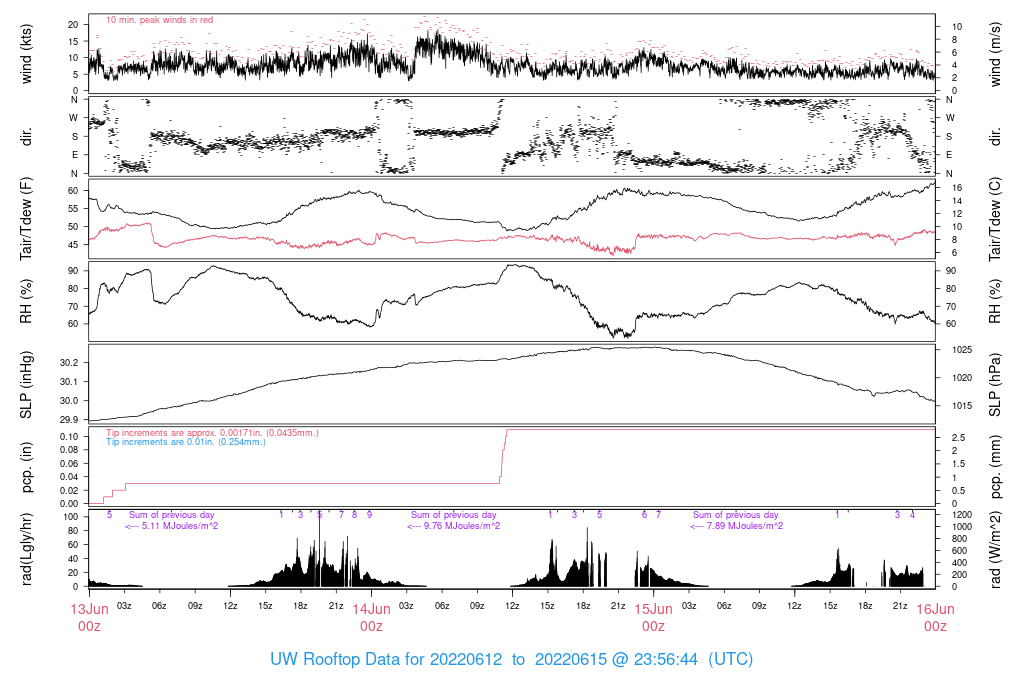Viewport: 1024px width, 700px height.
Task: Click the '1025' value on SLP hPa axis
Action: point(961,350)
